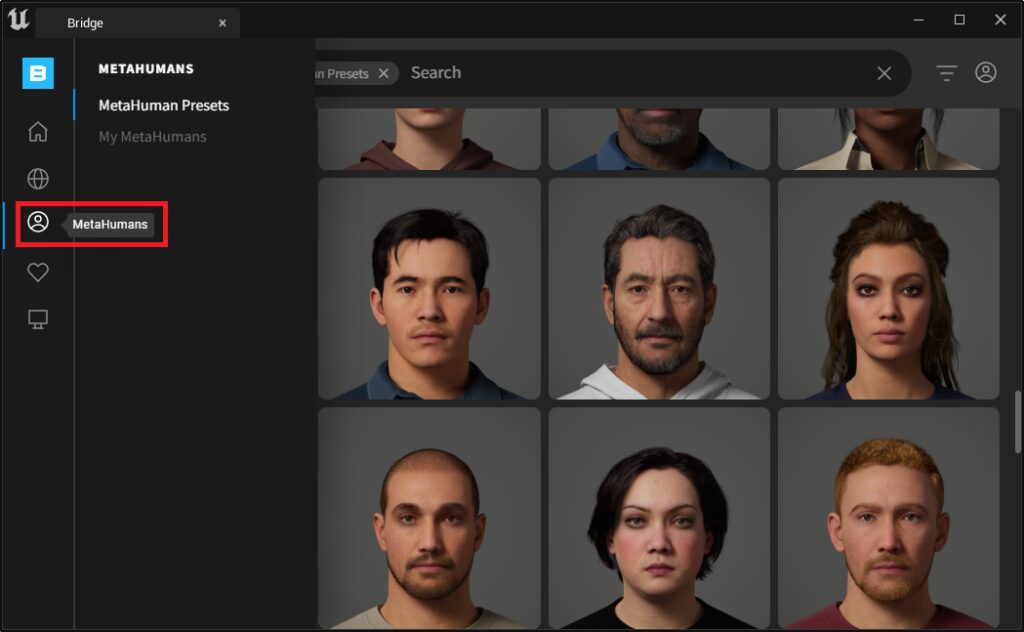Open the Local monitor icon in sidebar
1024x632 pixels.
[38, 319]
